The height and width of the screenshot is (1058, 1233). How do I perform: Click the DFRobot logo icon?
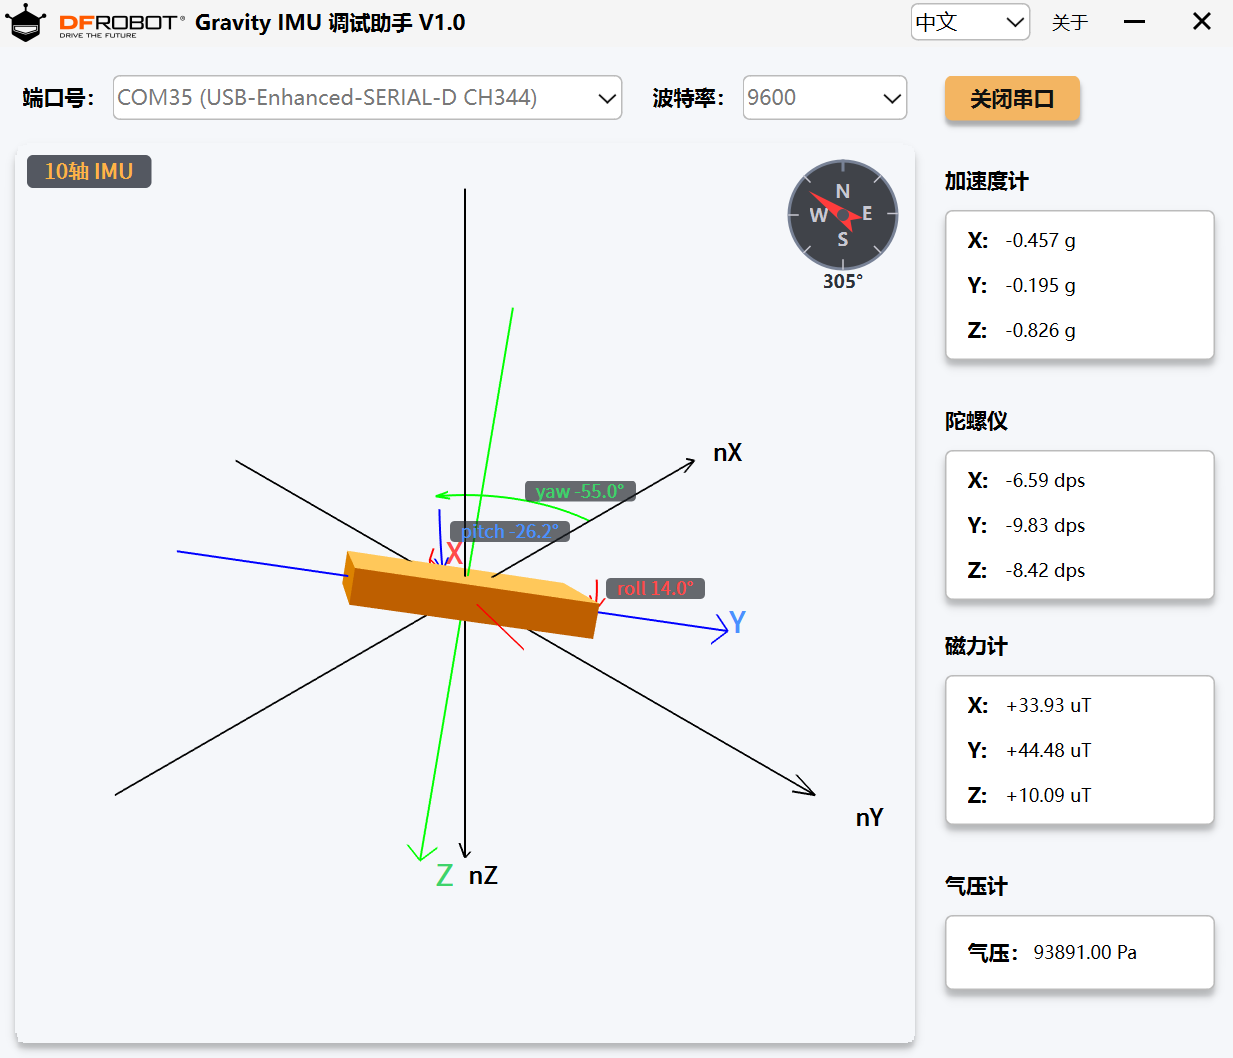click(26, 23)
